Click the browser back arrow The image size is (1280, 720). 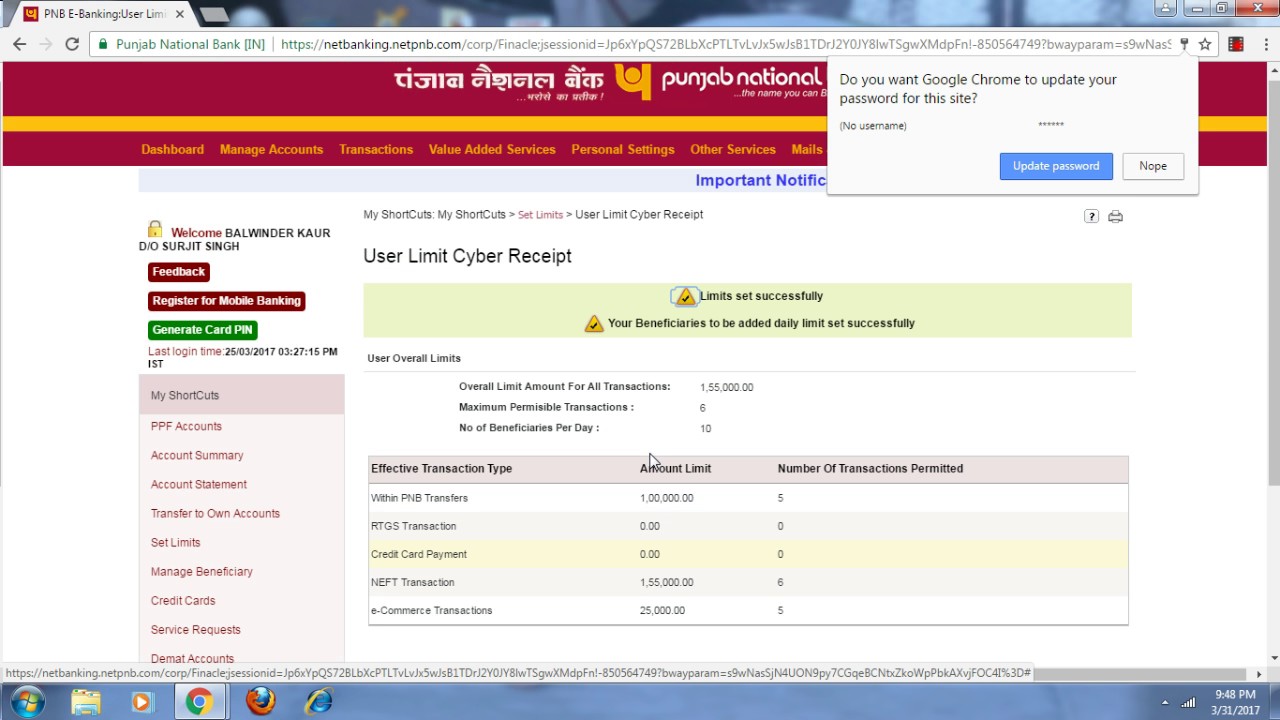(x=19, y=44)
